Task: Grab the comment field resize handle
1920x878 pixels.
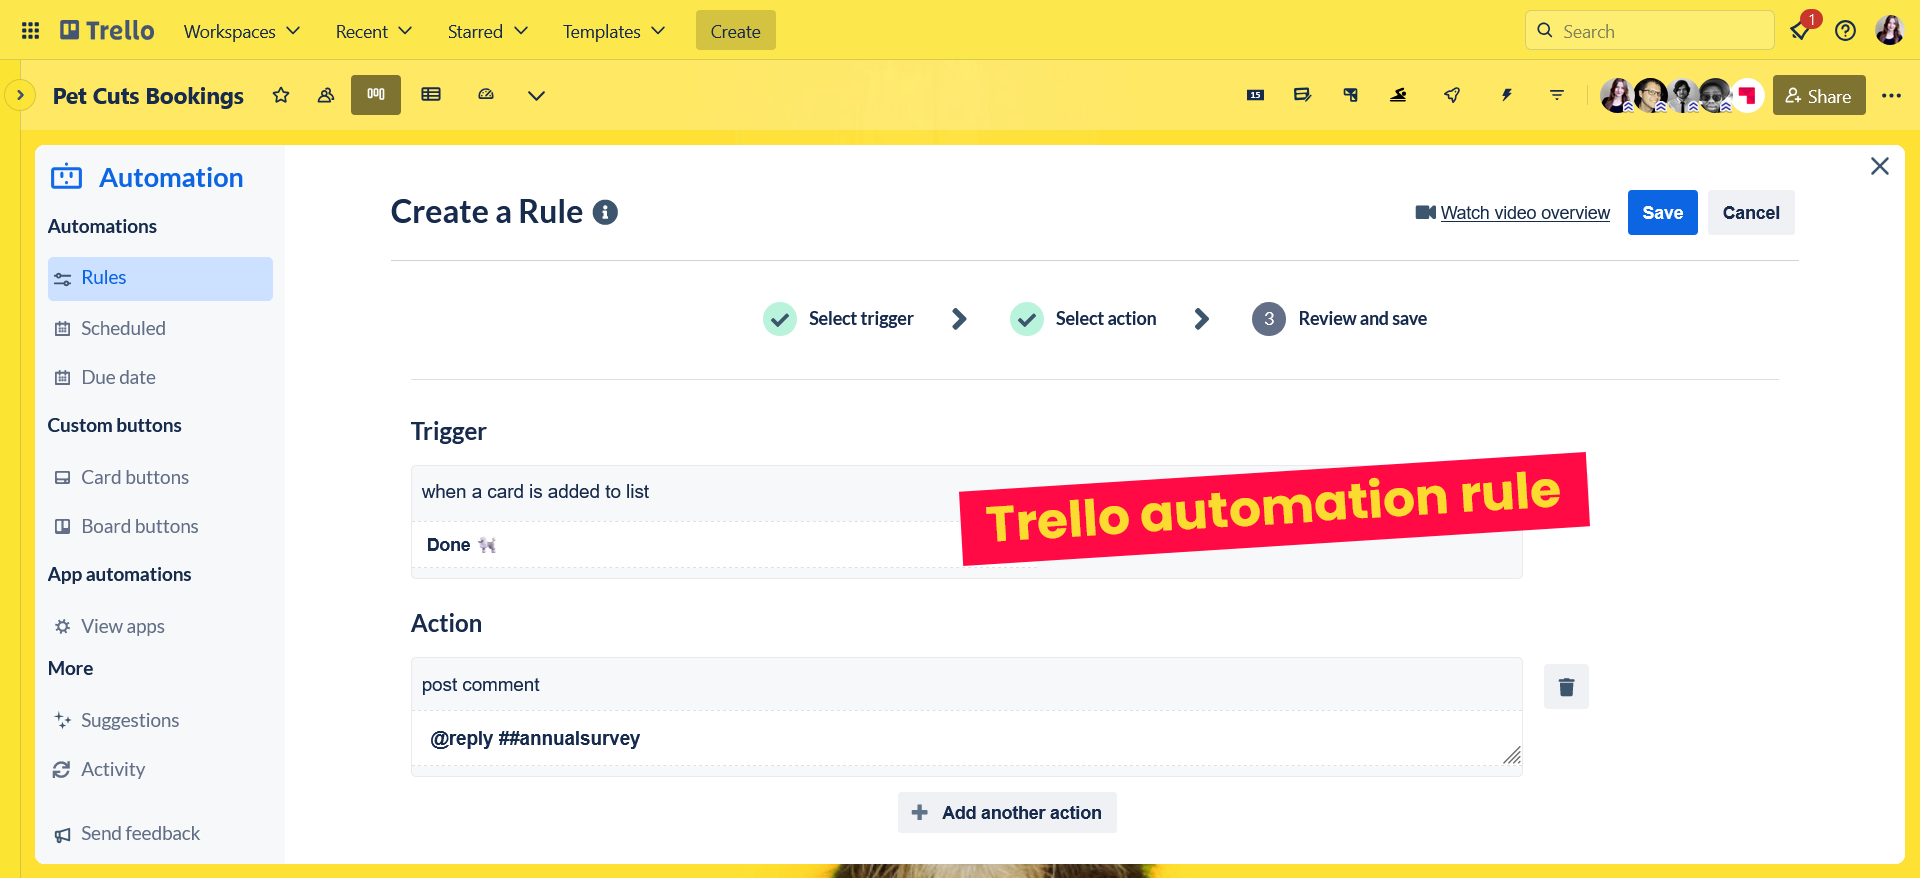Action: (1512, 756)
